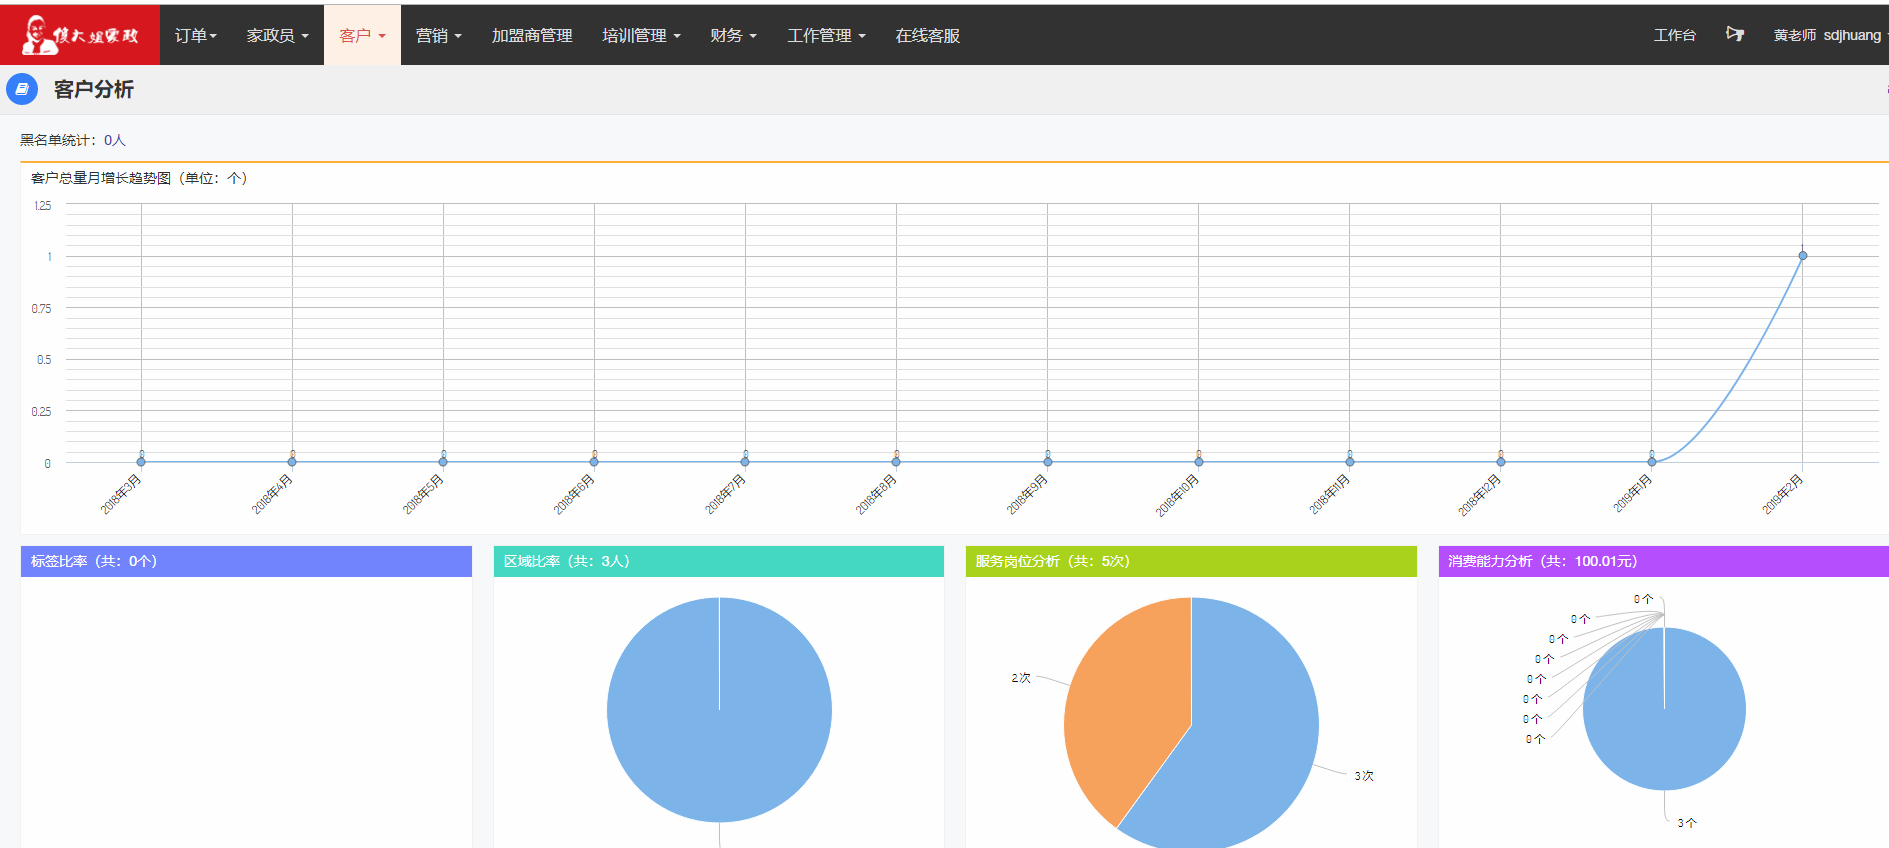
Task: Click the 俊大姐家政 logo
Action: point(80,35)
